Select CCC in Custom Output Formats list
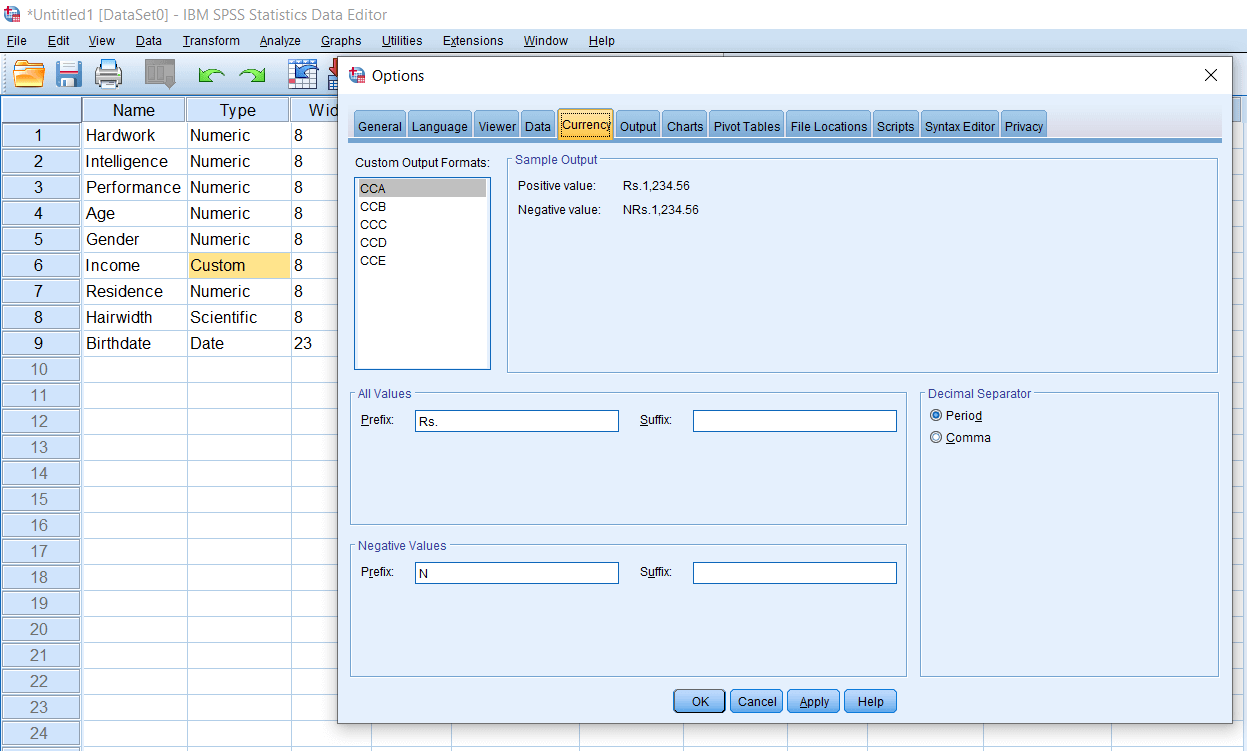 point(373,225)
